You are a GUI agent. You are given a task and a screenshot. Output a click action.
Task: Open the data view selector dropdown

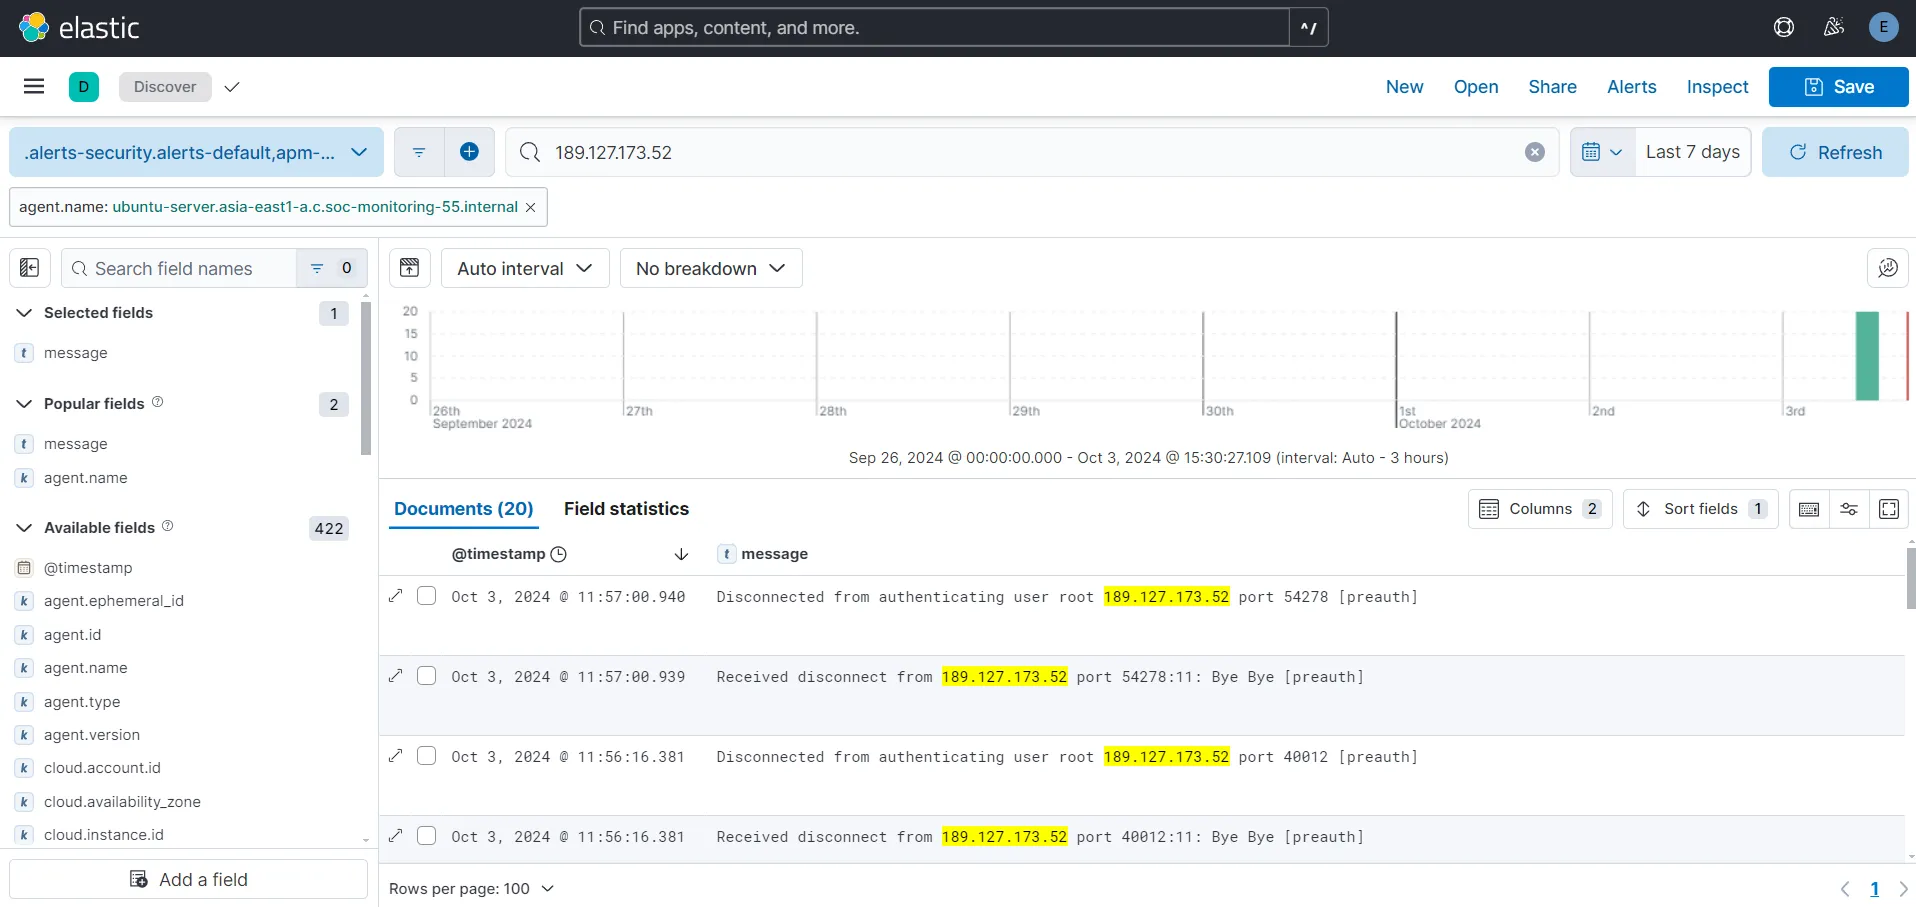click(x=195, y=152)
